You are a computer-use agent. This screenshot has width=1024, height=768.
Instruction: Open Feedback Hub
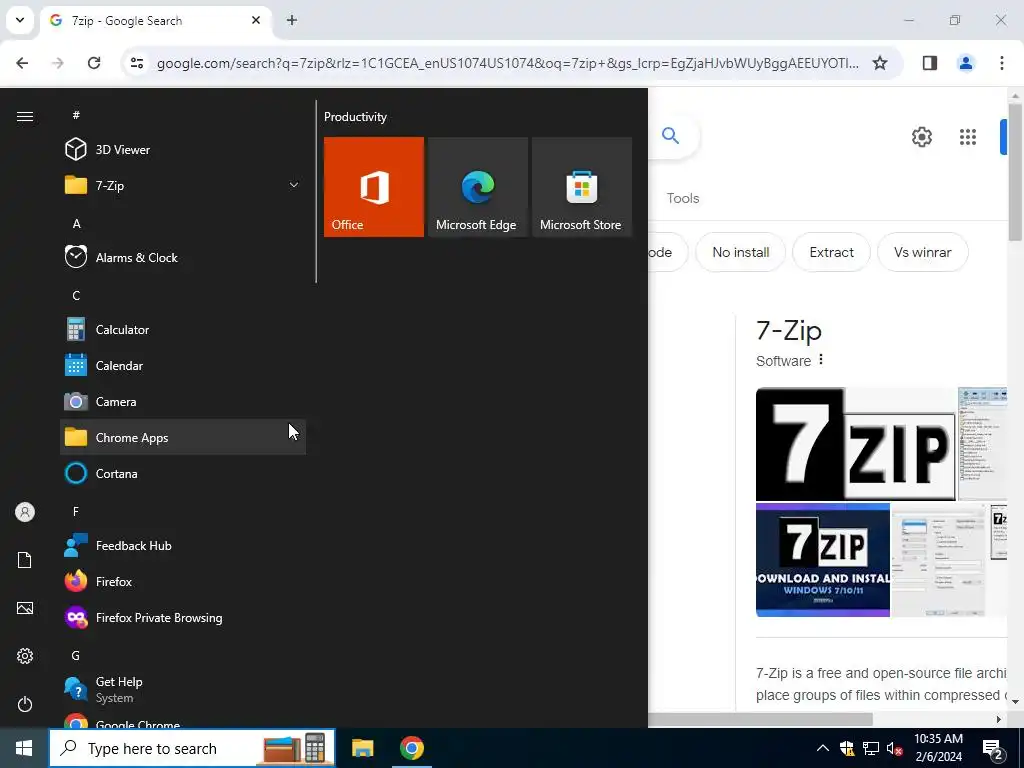coord(183,545)
